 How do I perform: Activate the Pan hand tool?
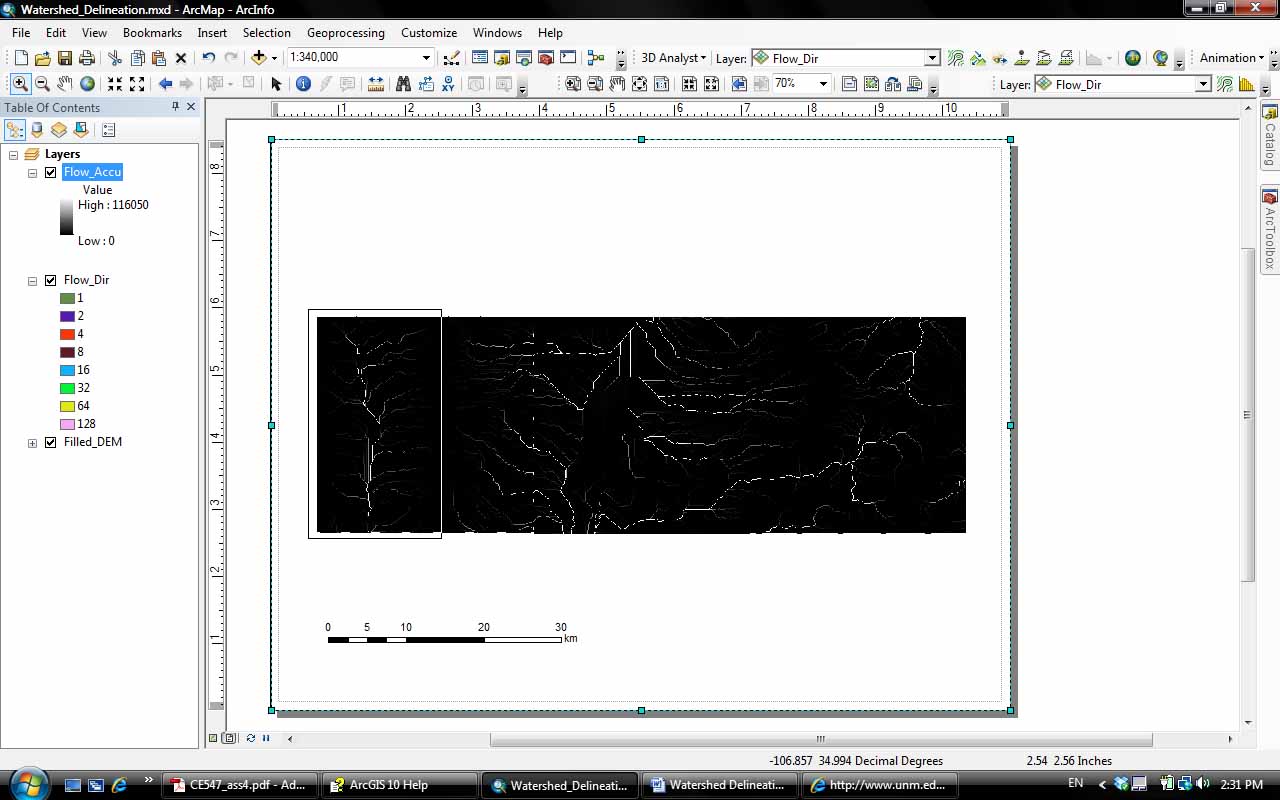(65, 84)
